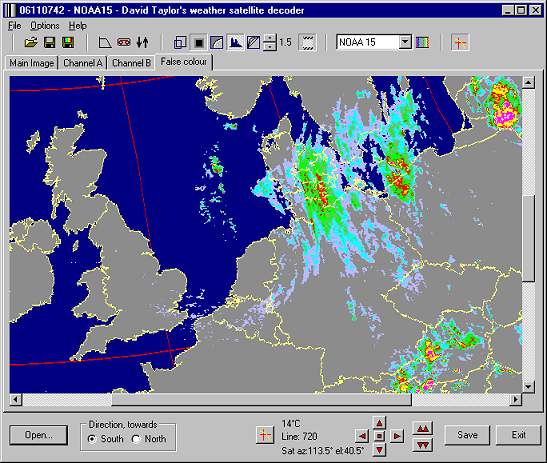The height and width of the screenshot is (463, 547).
Task: Open the Options menu
Action: click(x=45, y=26)
